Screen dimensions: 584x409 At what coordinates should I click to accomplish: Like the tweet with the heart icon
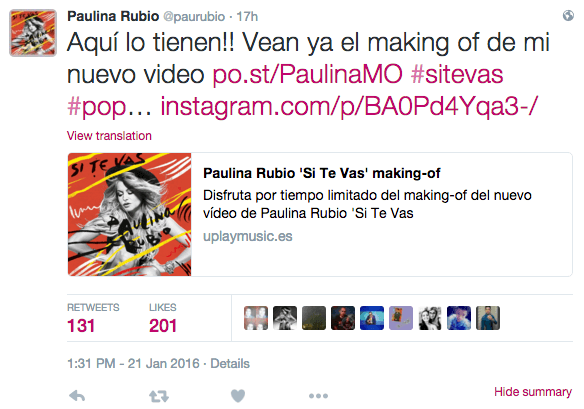tap(238, 396)
